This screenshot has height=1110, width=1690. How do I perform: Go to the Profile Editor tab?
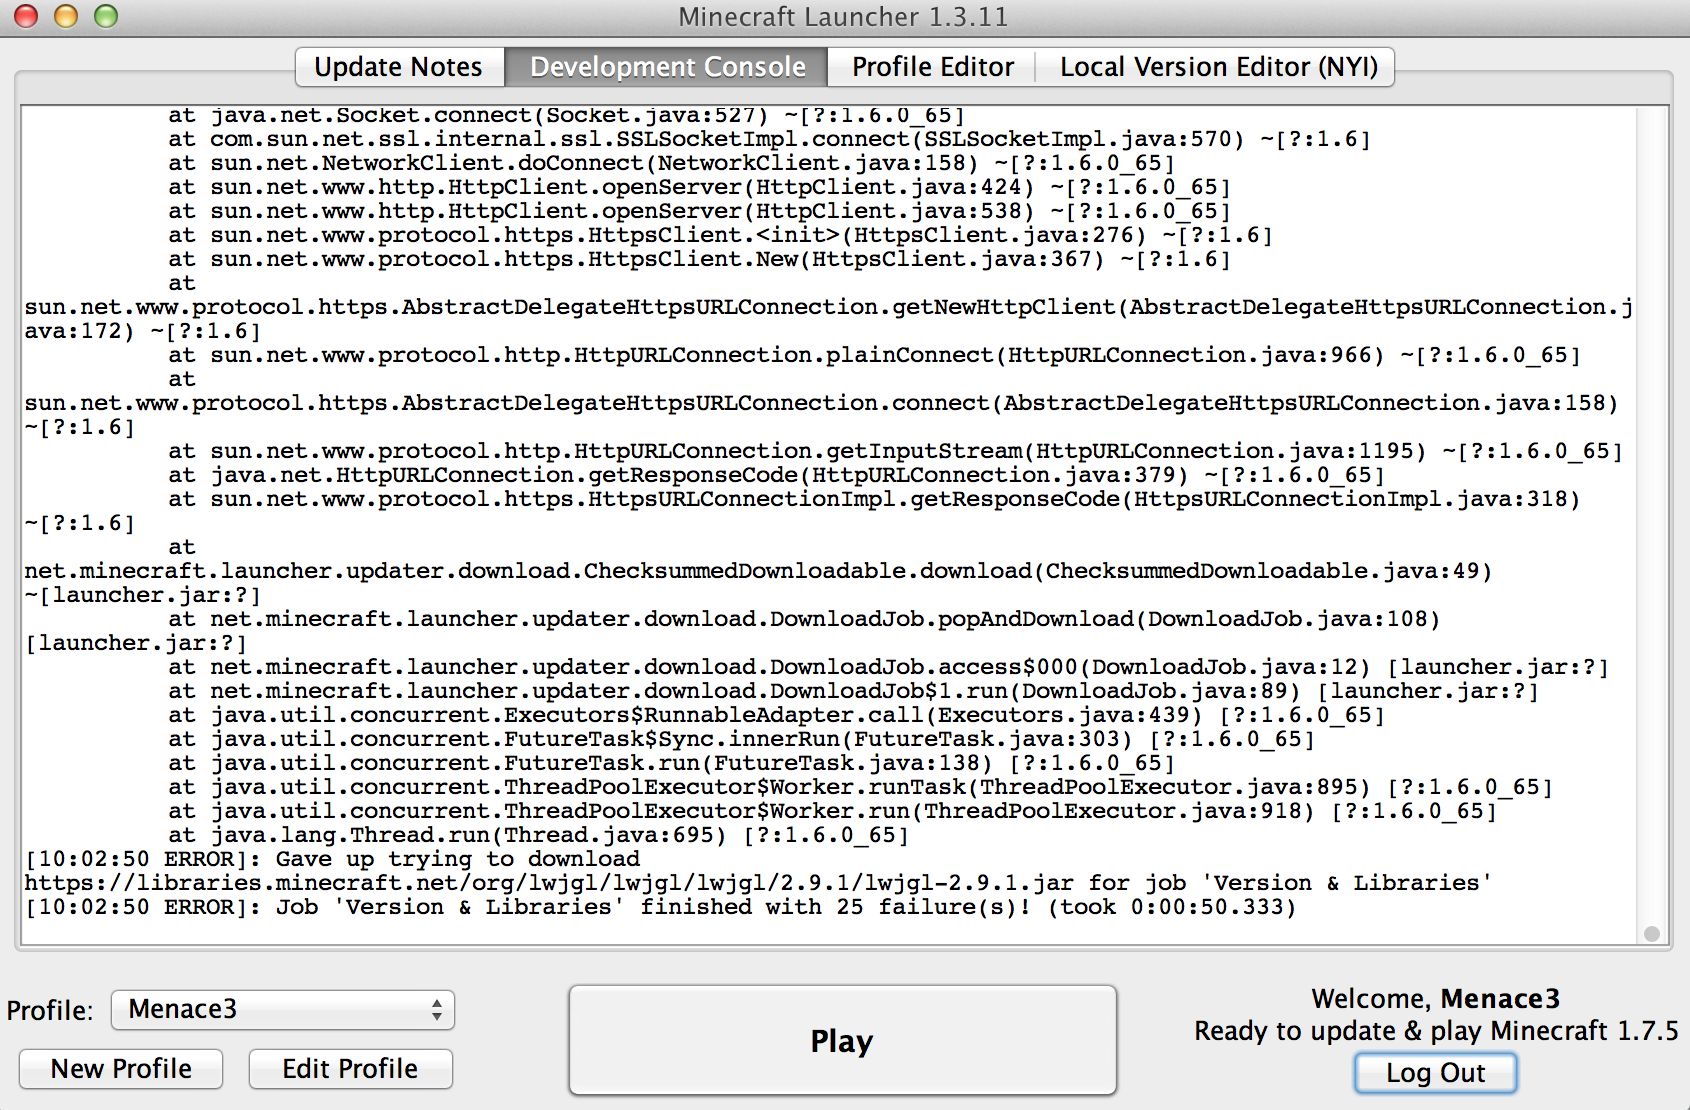[932, 67]
